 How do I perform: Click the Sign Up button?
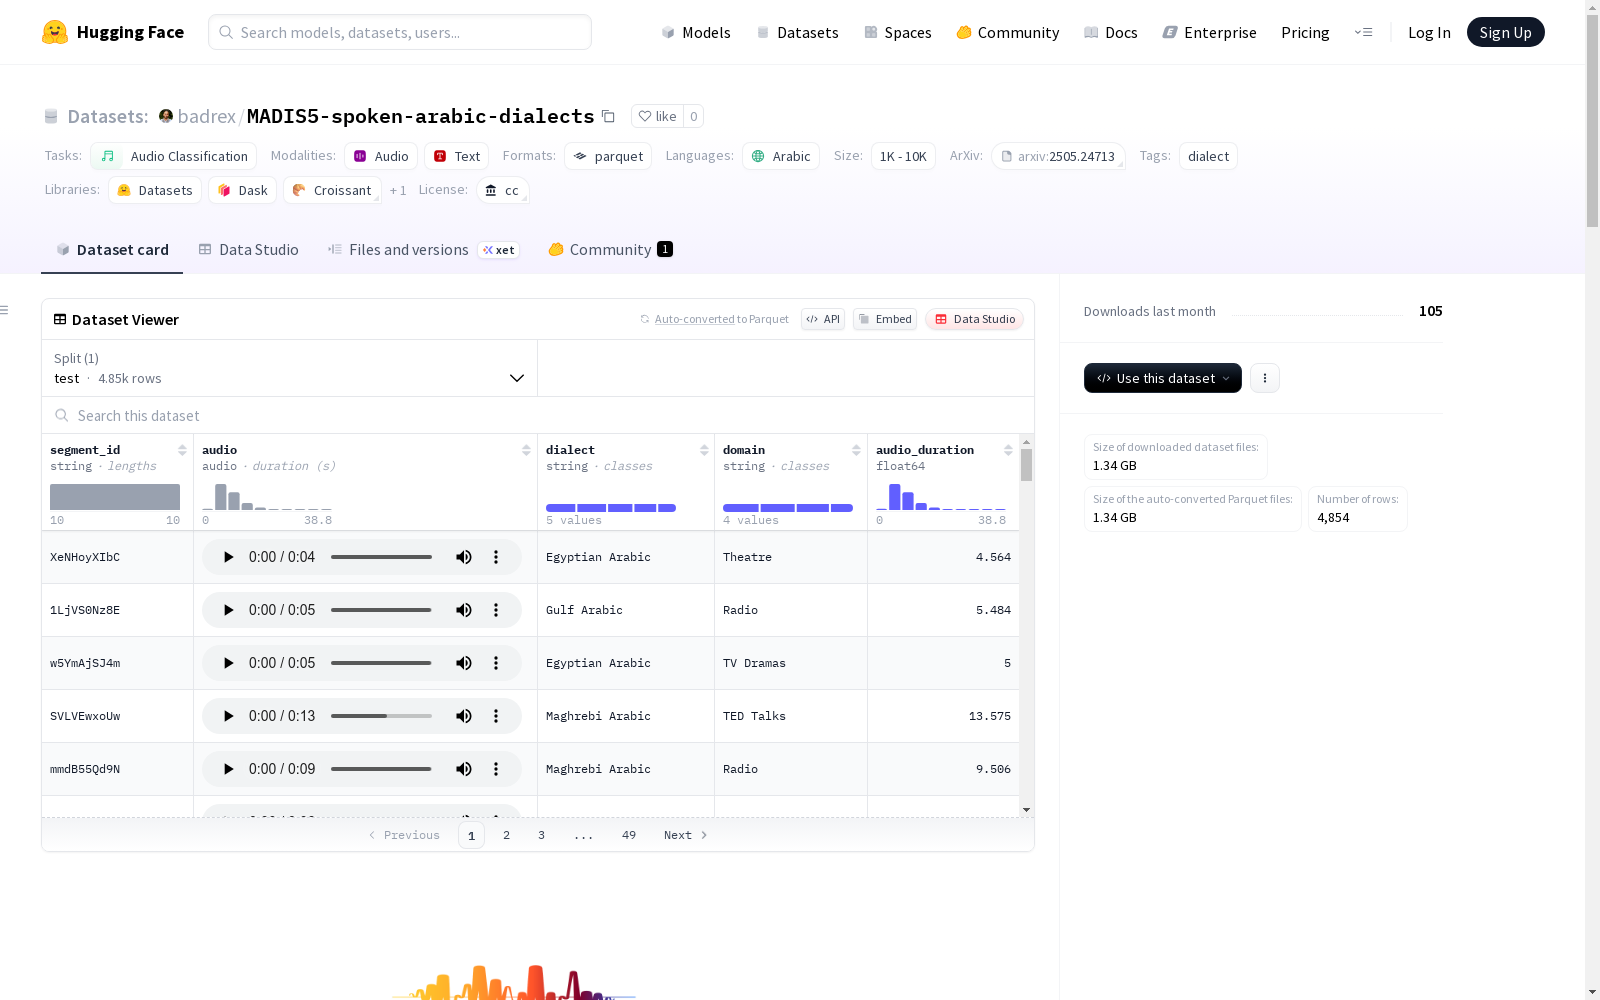click(1505, 32)
